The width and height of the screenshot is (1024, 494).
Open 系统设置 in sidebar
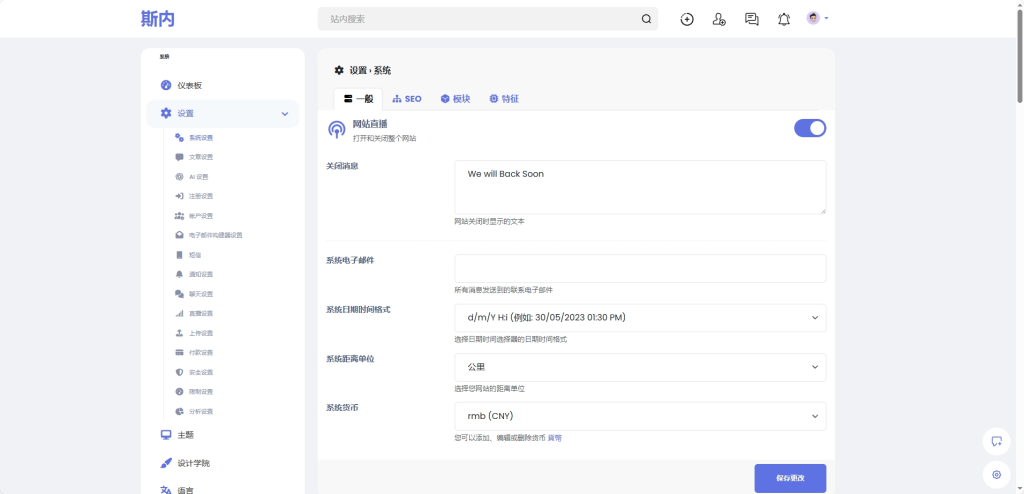tap(200, 138)
